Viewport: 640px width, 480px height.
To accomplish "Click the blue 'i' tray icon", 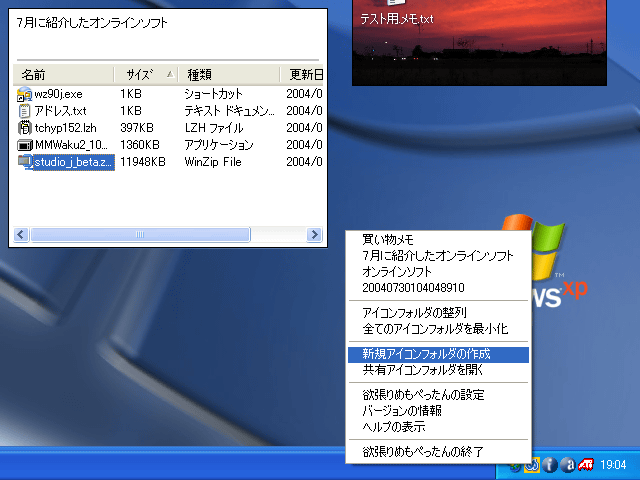I will pos(550,464).
